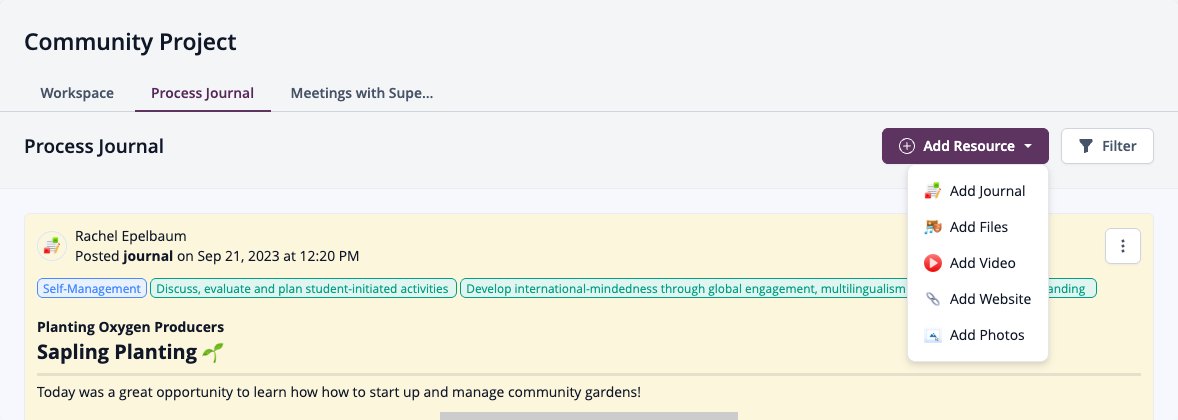This screenshot has width=1178, height=420.
Task: Click the Add Photos picture icon
Action: 932,335
